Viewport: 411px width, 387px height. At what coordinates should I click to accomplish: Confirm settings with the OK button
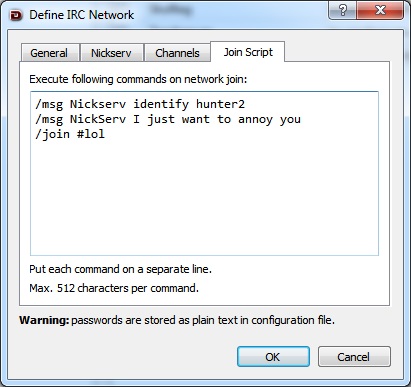[273, 357]
